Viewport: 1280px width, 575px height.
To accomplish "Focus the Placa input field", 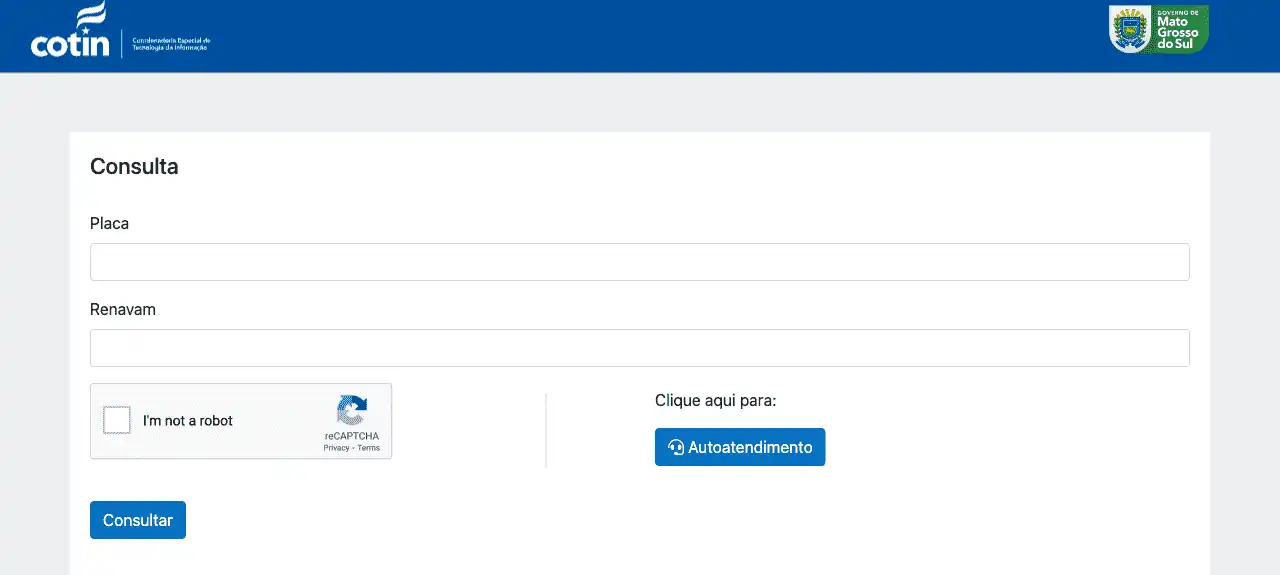I will (x=640, y=262).
